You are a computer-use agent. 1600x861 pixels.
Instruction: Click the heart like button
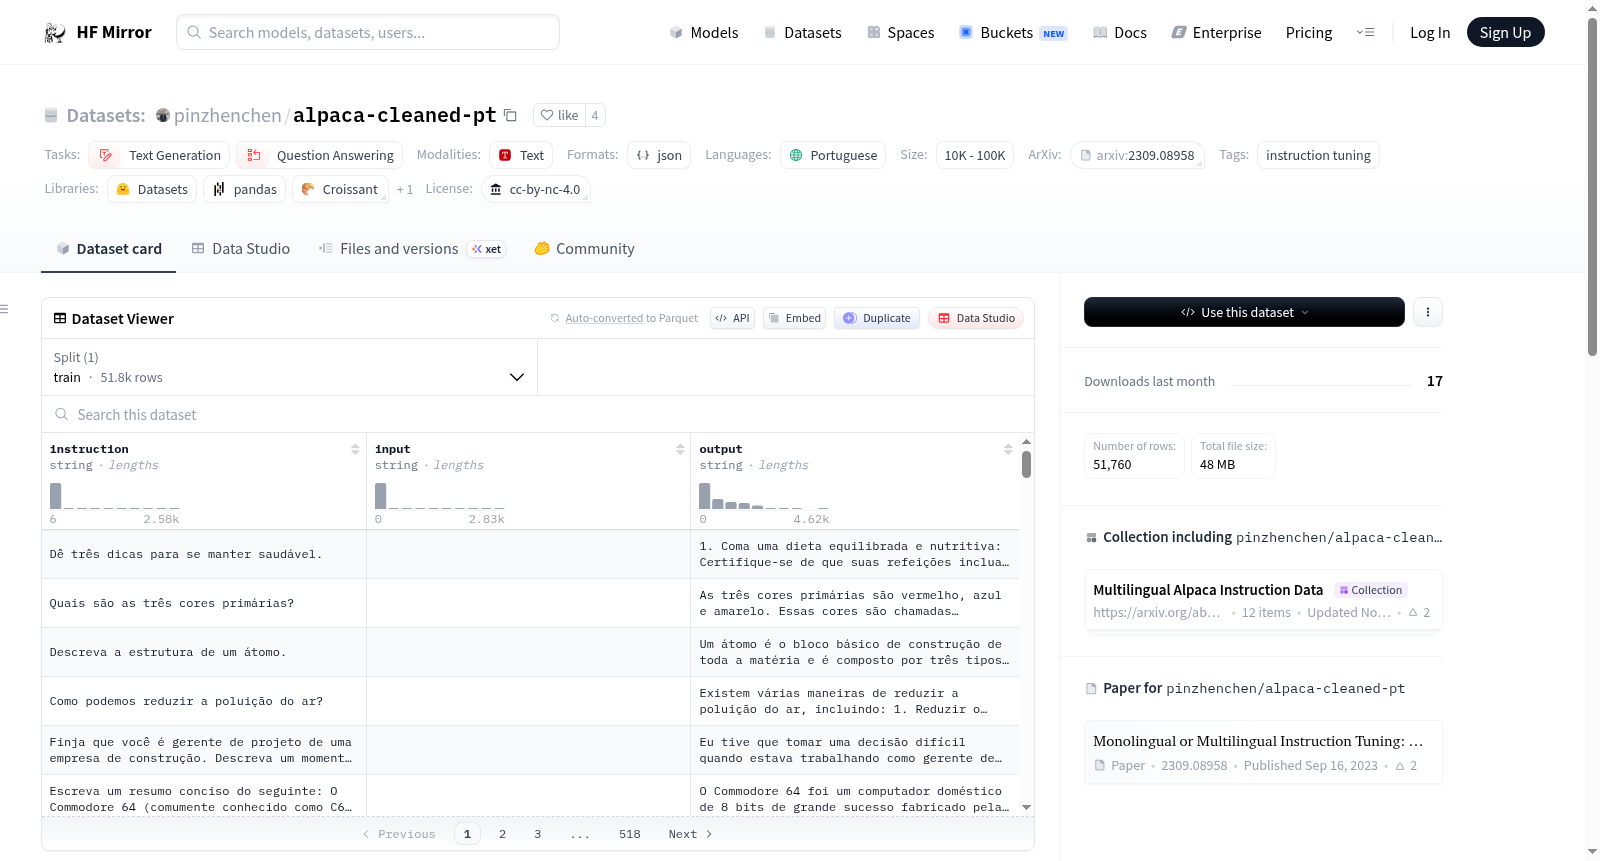pyautogui.click(x=559, y=115)
